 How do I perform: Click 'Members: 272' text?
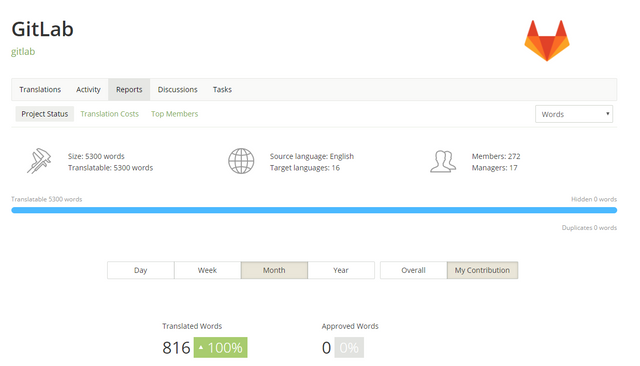tap(496, 156)
